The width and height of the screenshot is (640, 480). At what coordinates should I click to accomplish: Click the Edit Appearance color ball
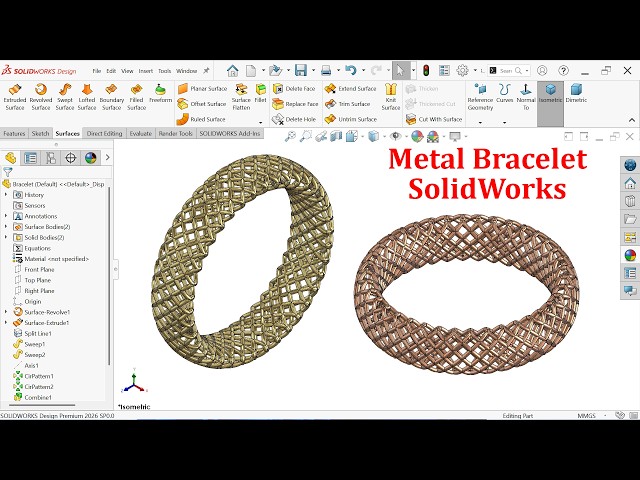[417, 136]
